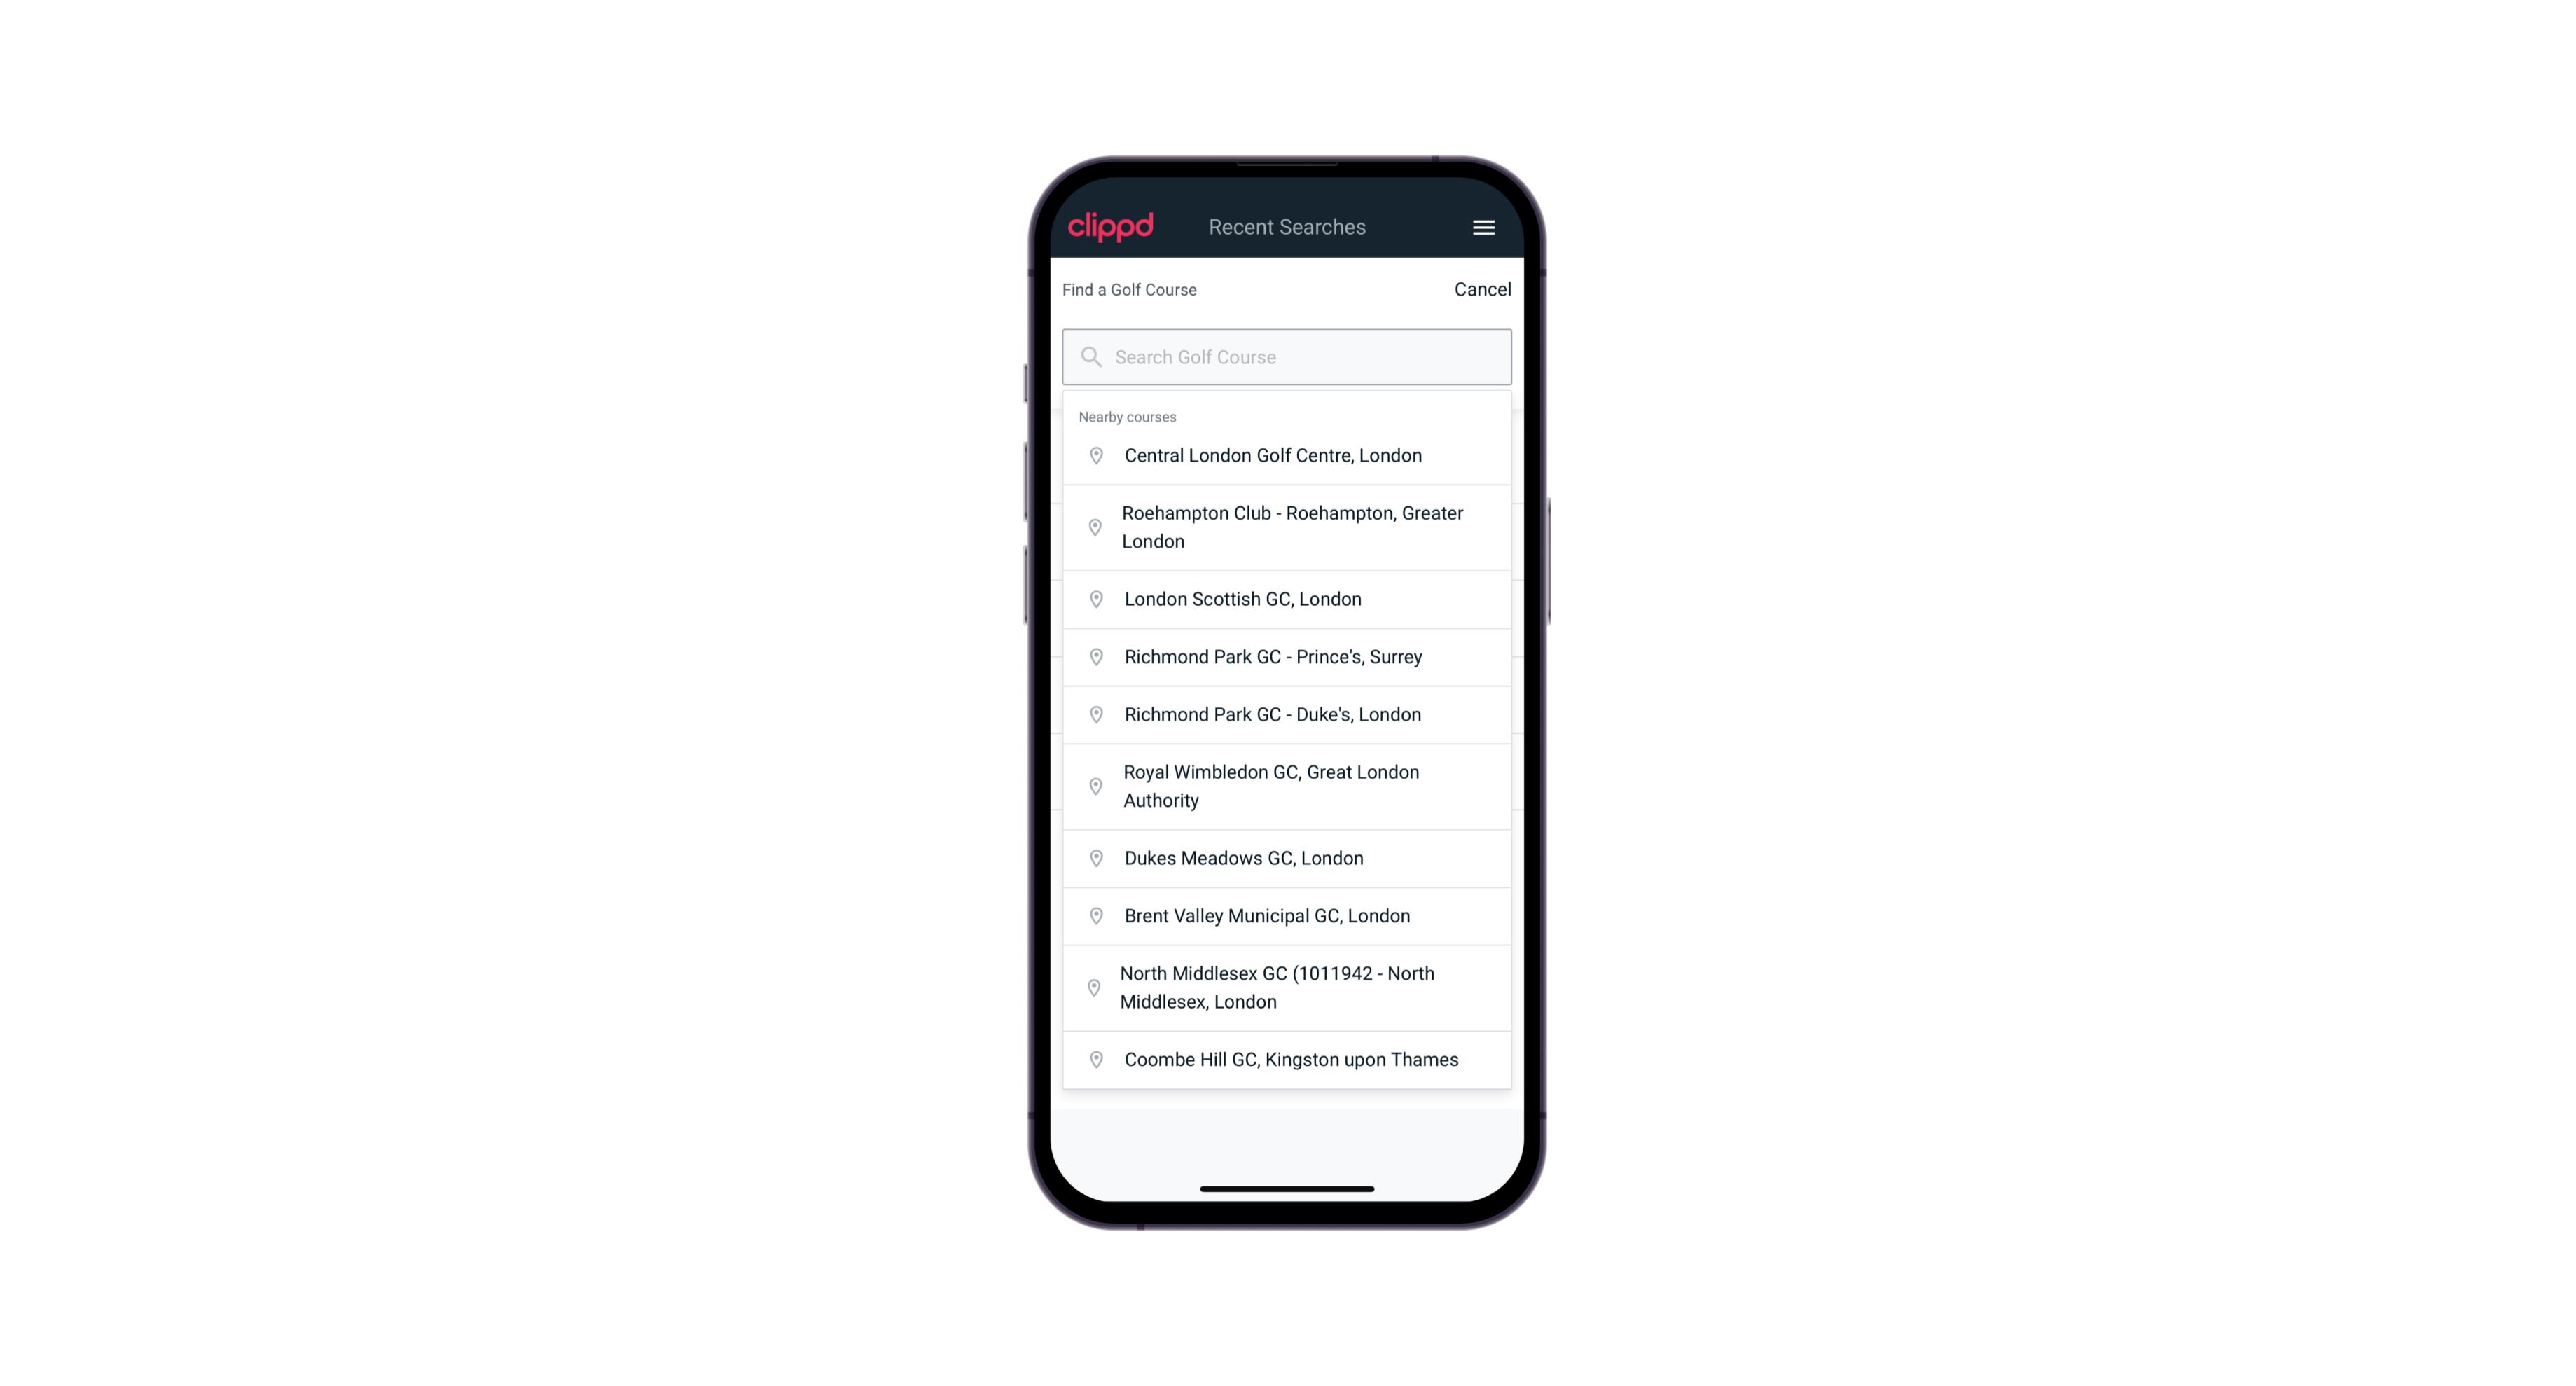Image resolution: width=2576 pixels, height=1386 pixels.
Task: Tap the Search Golf Course input field
Action: [x=1288, y=355]
